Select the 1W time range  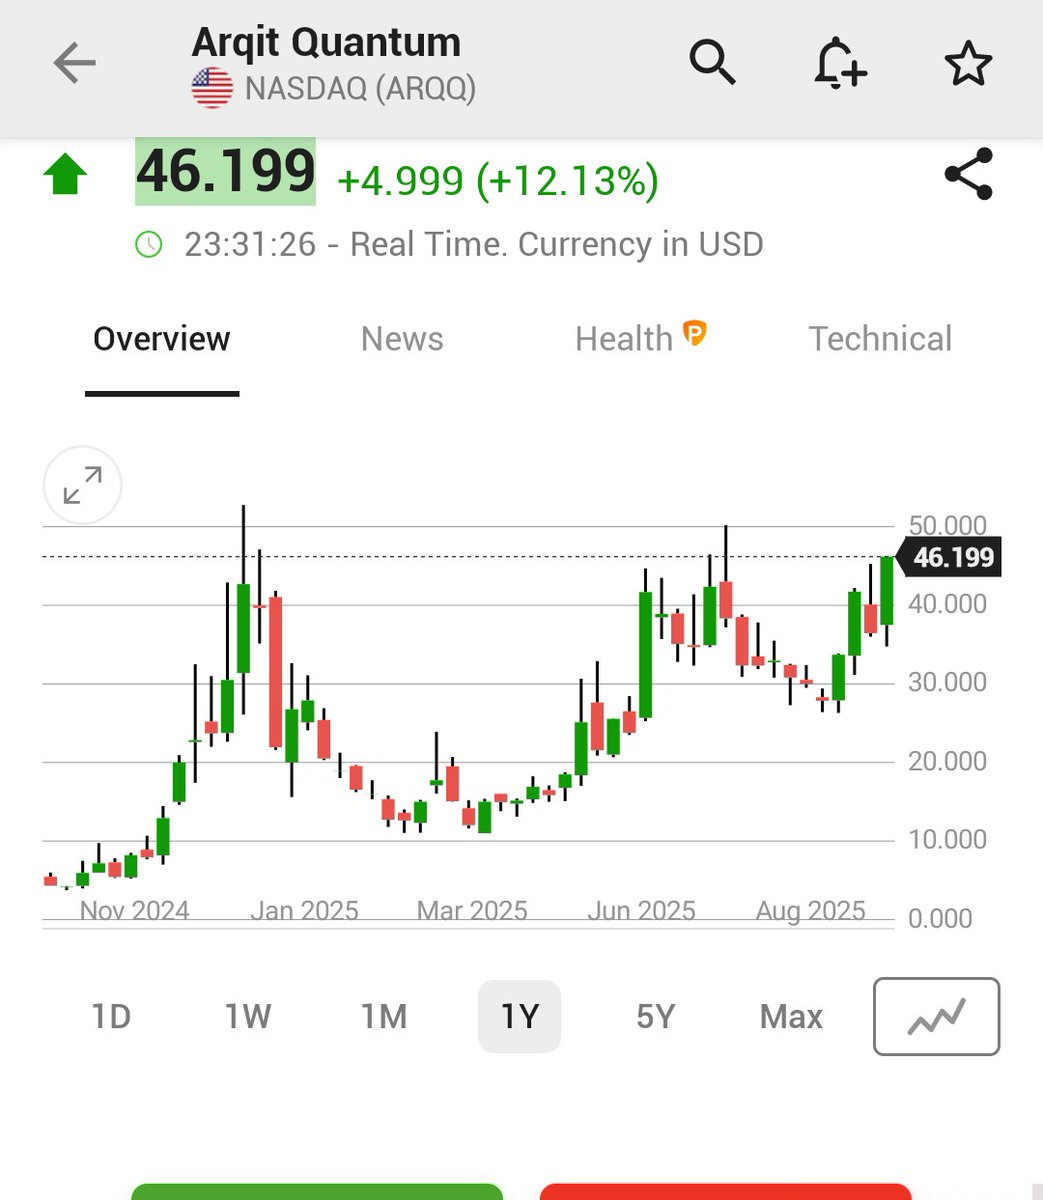pos(248,1017)
